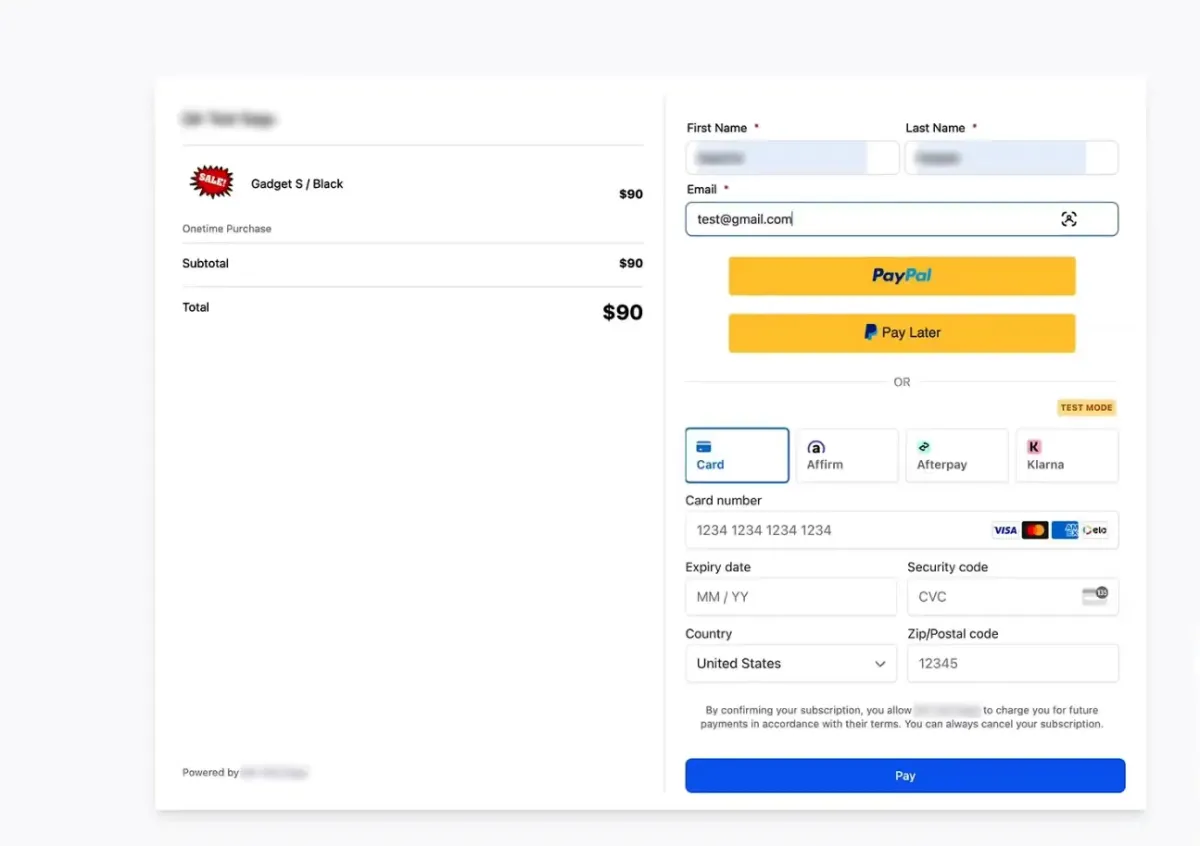Click the Pay Later button
The height and width of the screenshot is (846, 1200).
click(x=902, y=333)
